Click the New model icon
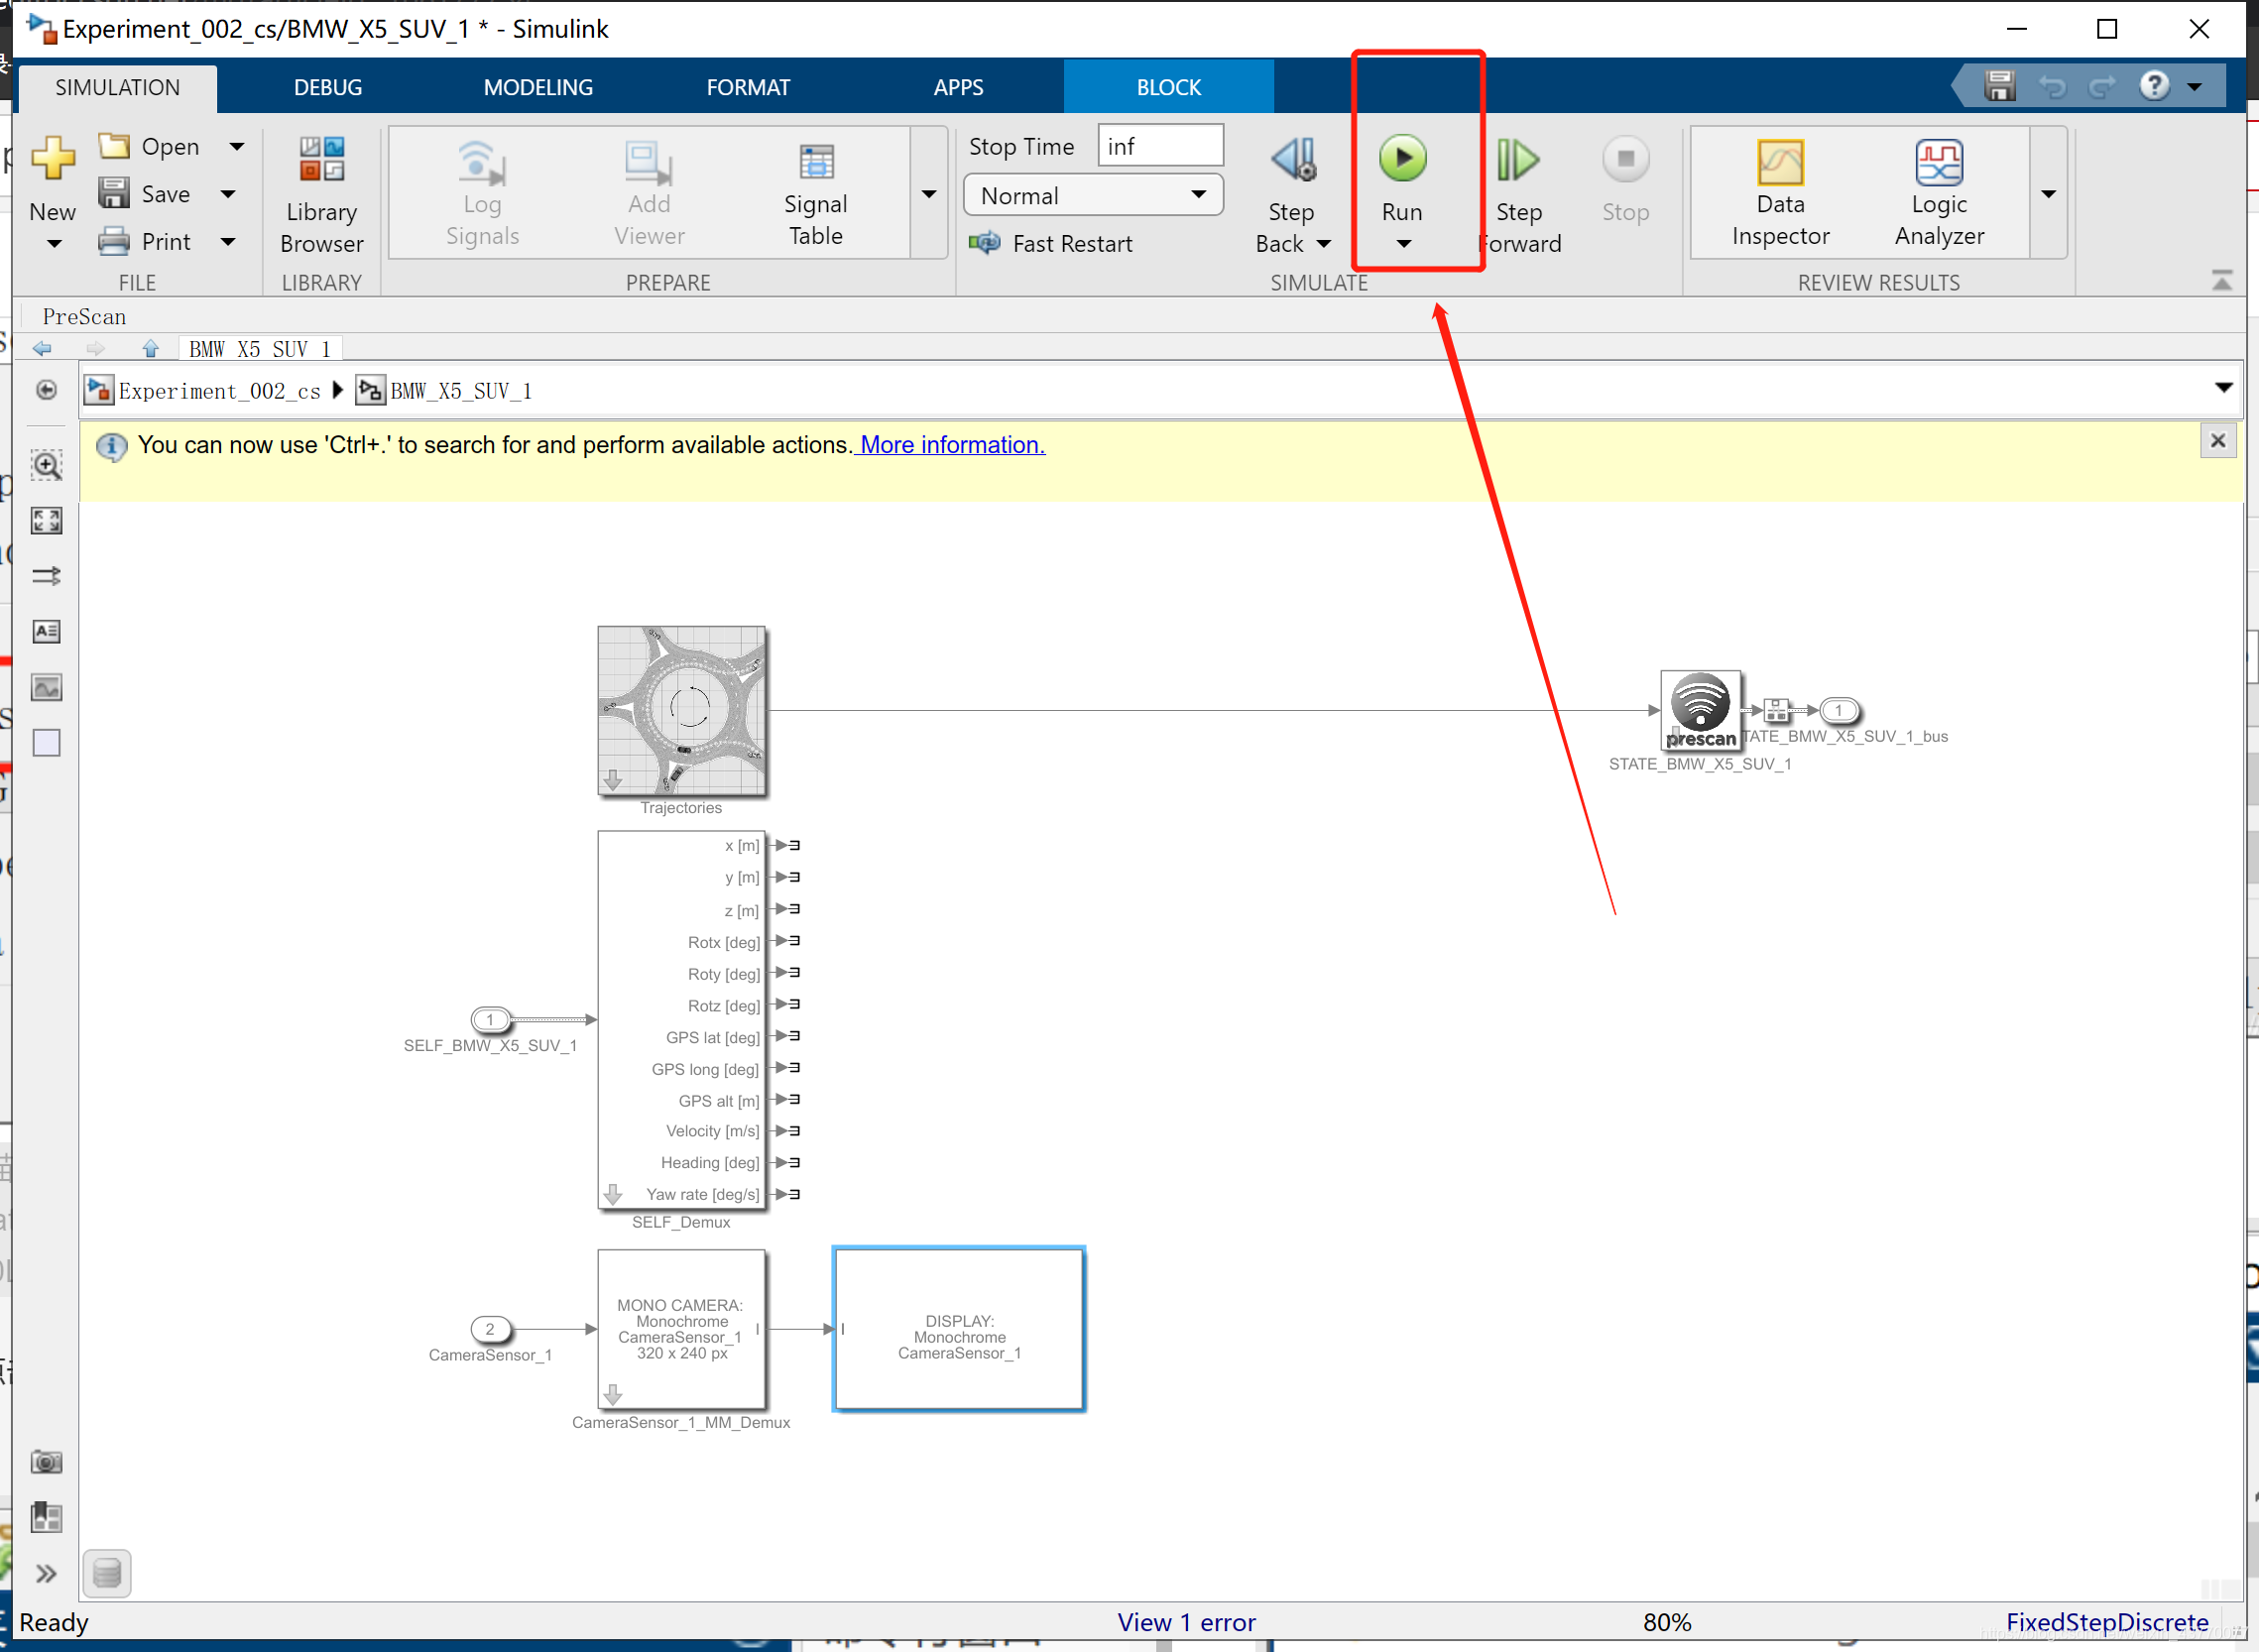Image resolution: width=2259 pixels, height=1652 pixels. click(52, 158)
